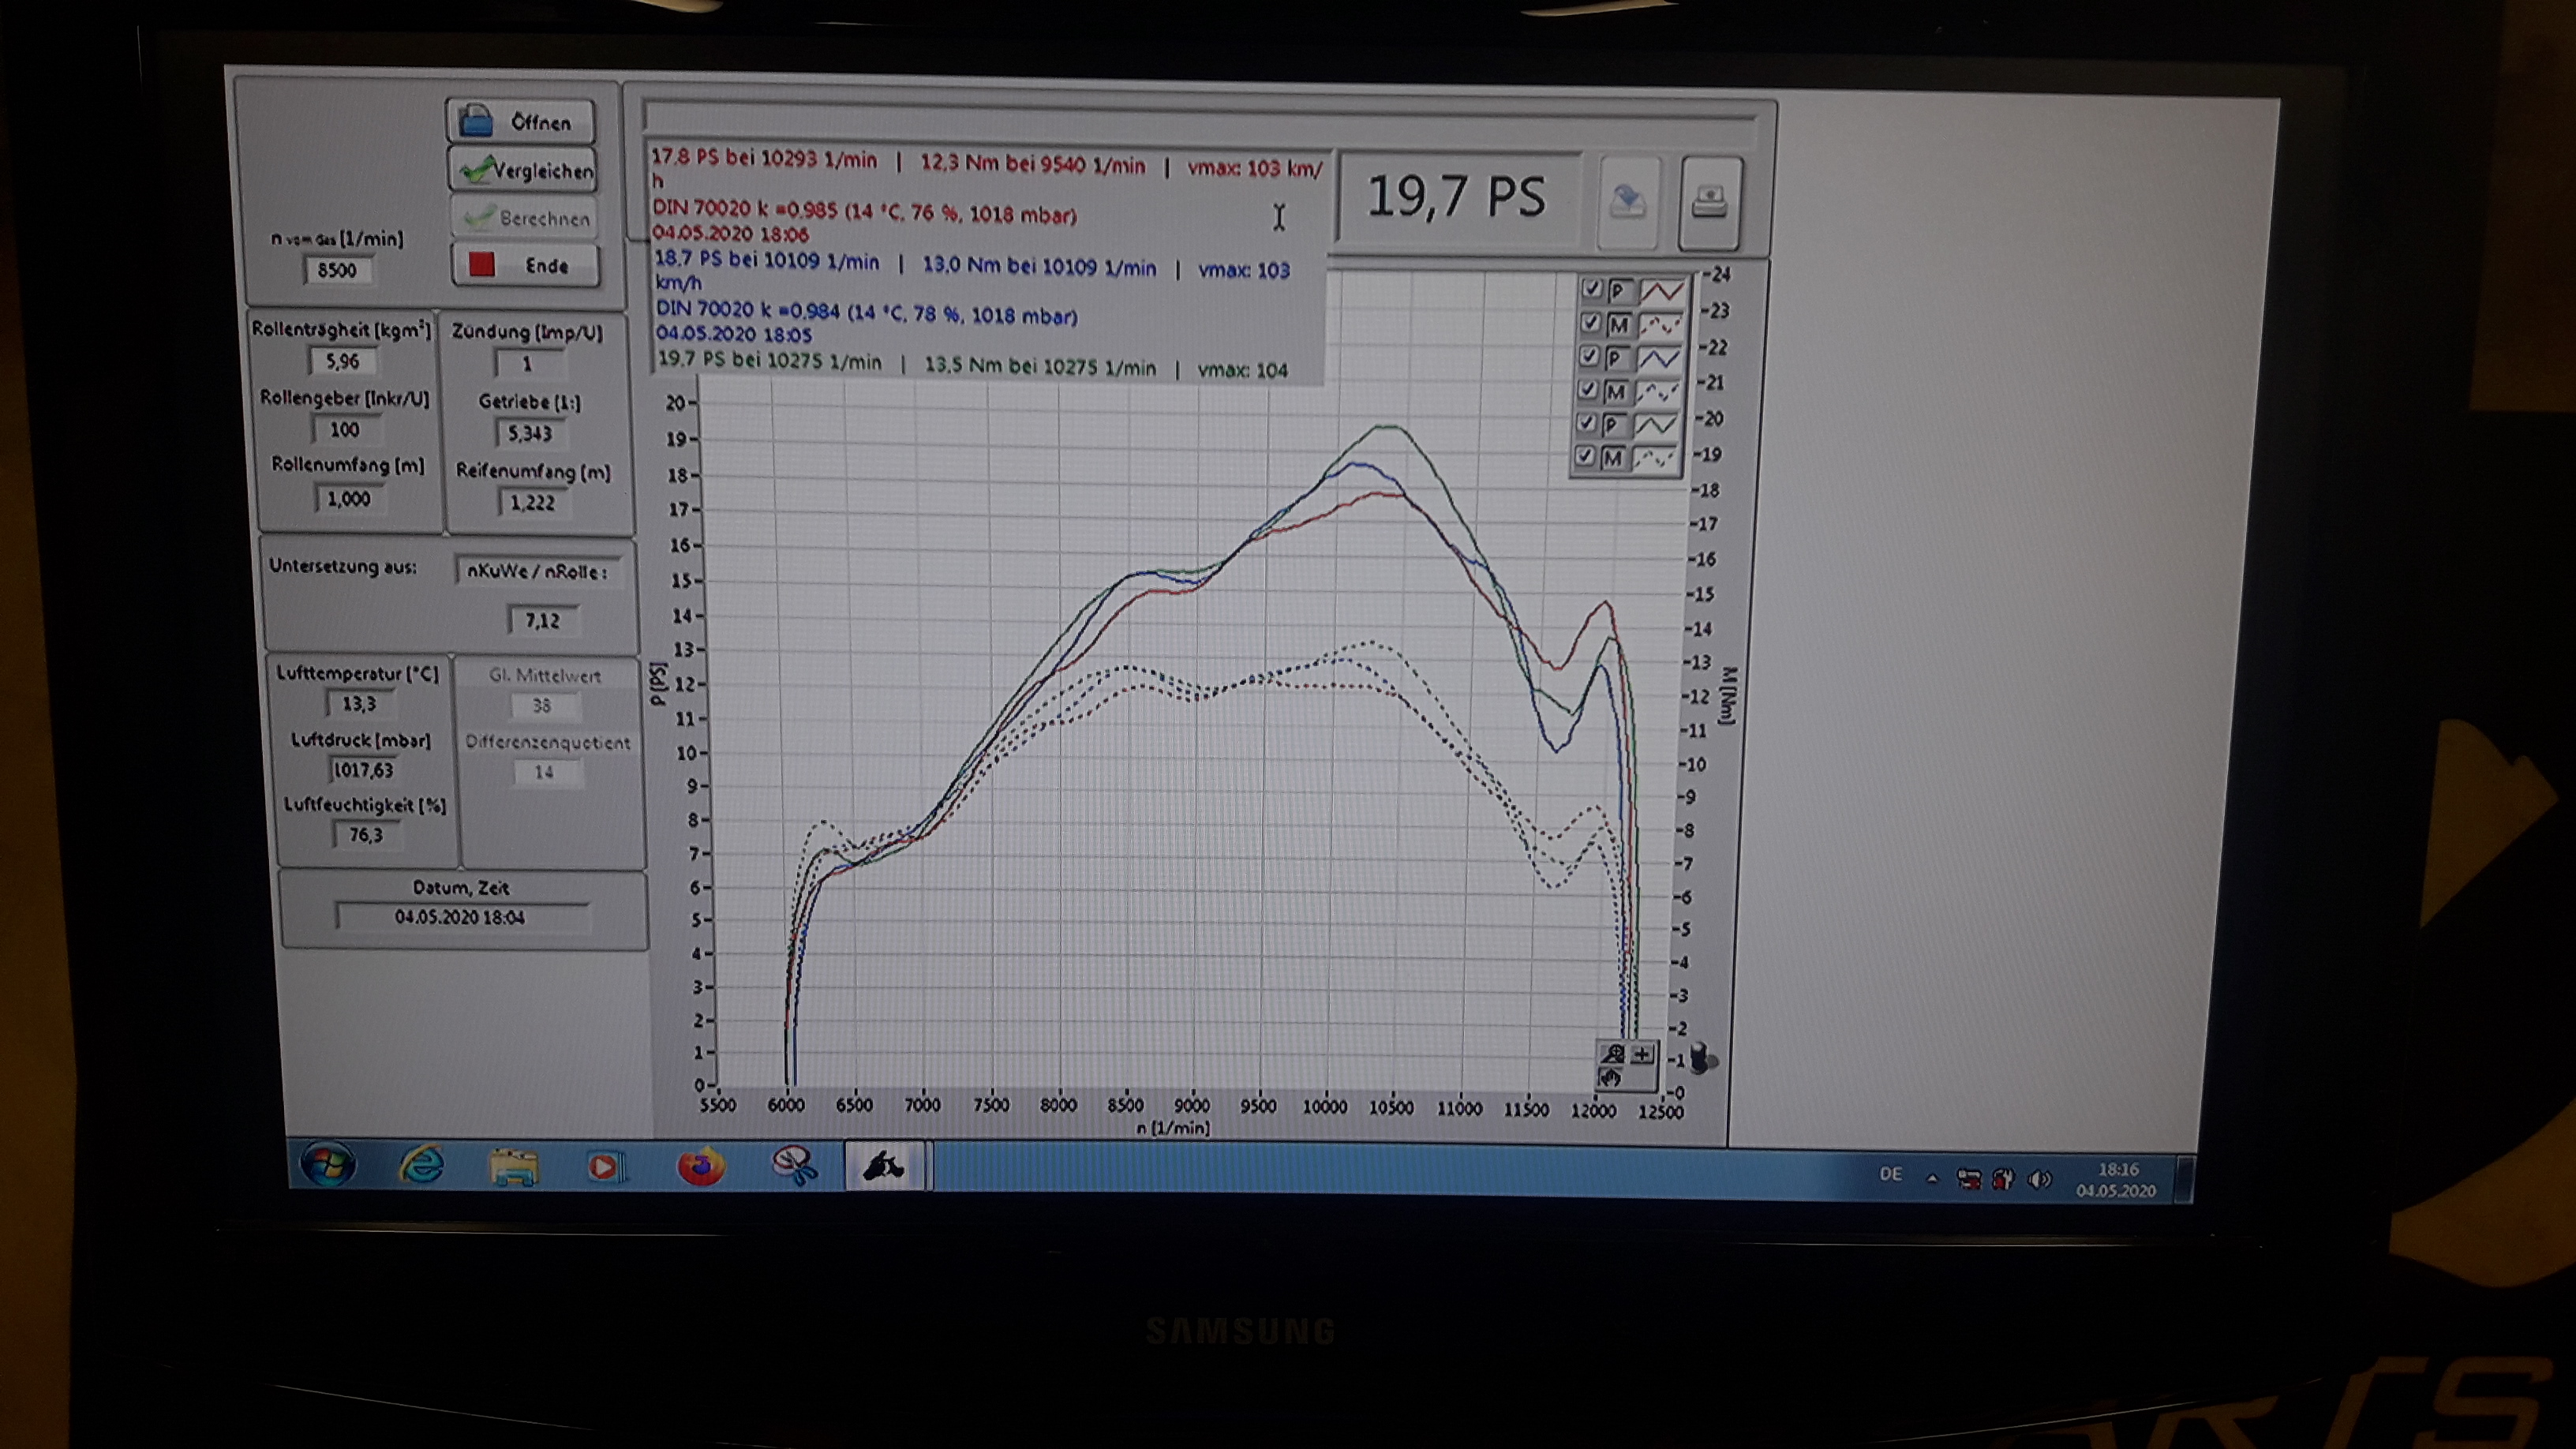
Task: Open the red dotted torque curve style
Action: tap(1661, 325)
